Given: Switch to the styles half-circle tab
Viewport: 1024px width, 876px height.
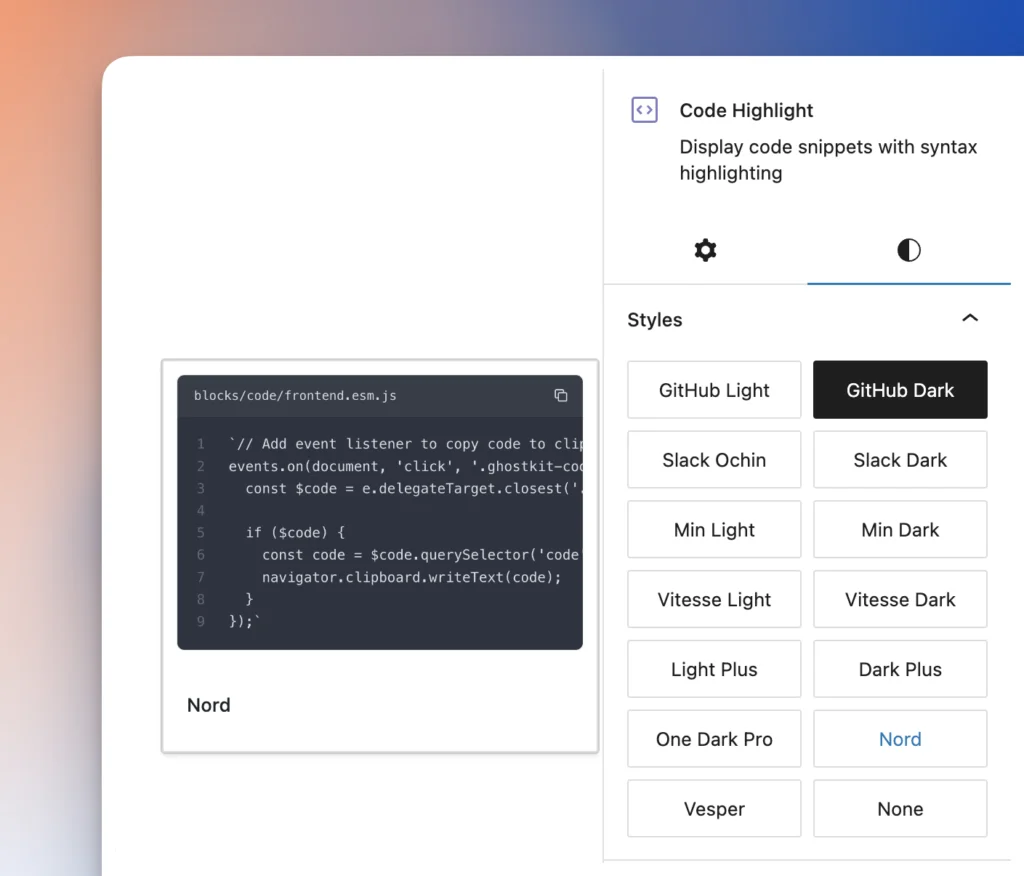Looking at the screenshot, I should point(908,250).
